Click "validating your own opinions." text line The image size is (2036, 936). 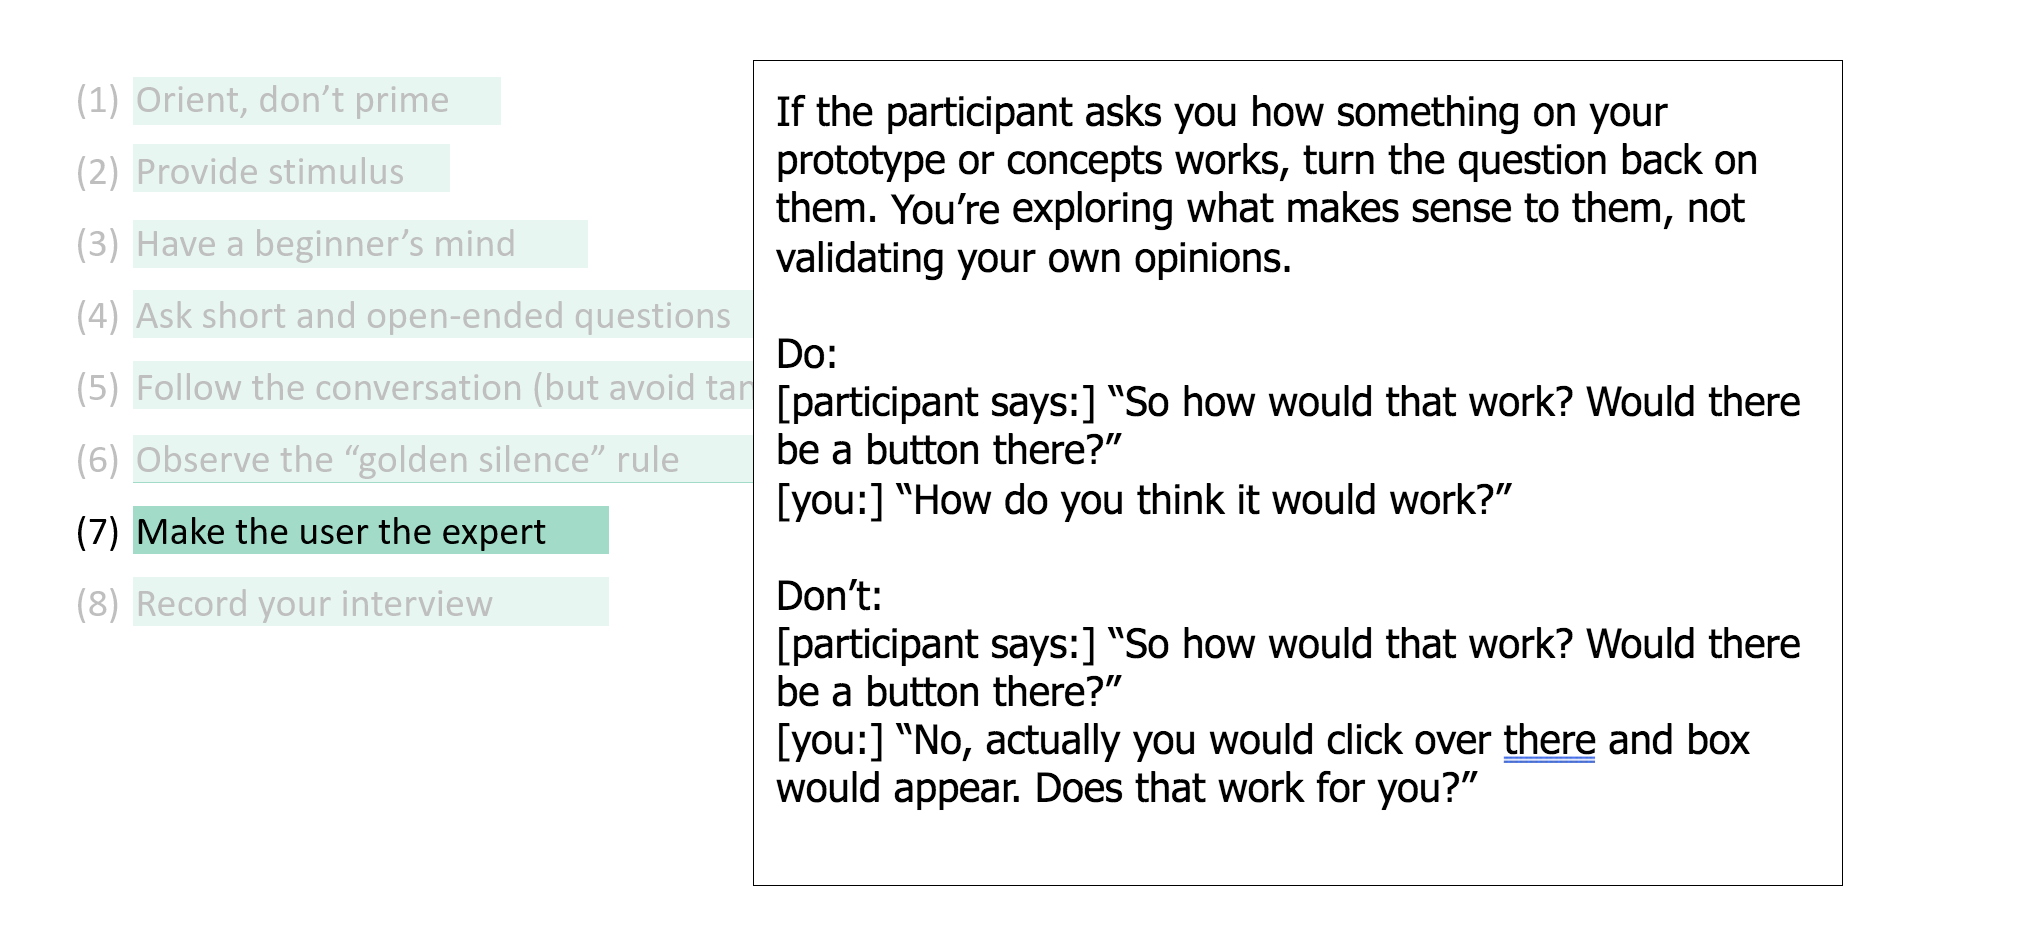coord(1034,258)
